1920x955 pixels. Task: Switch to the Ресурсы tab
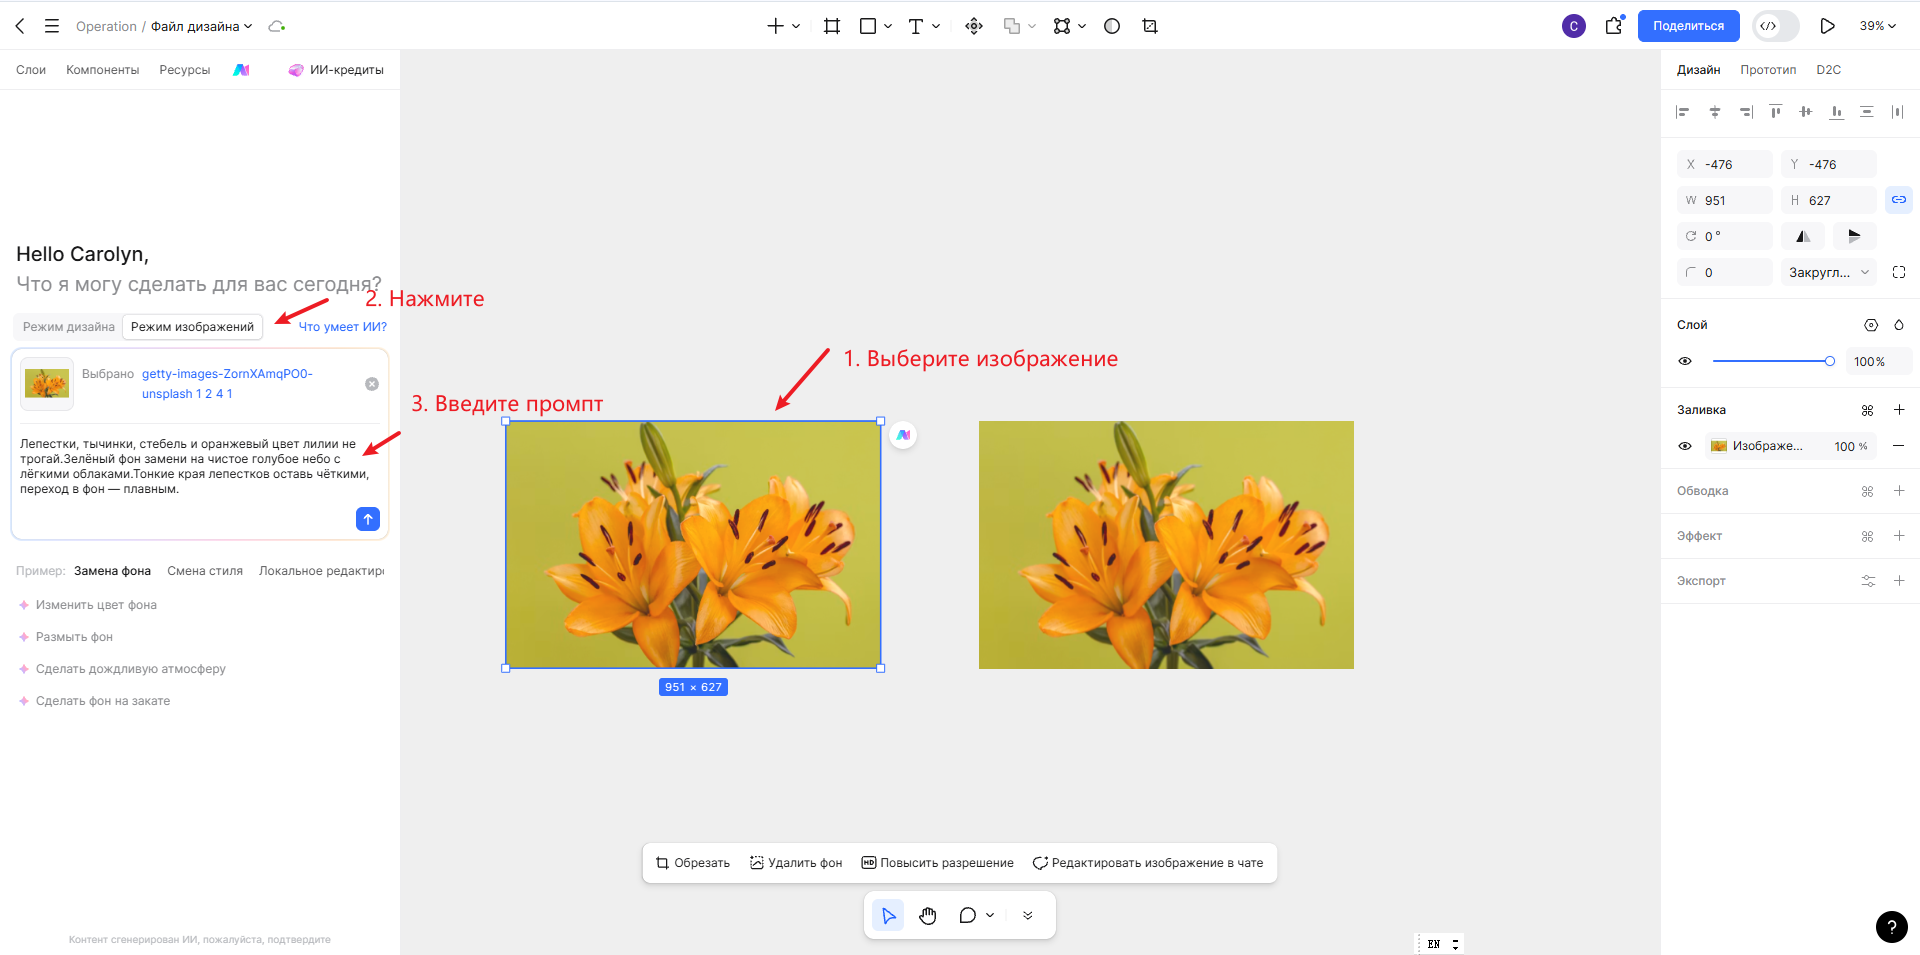[185, 70]
